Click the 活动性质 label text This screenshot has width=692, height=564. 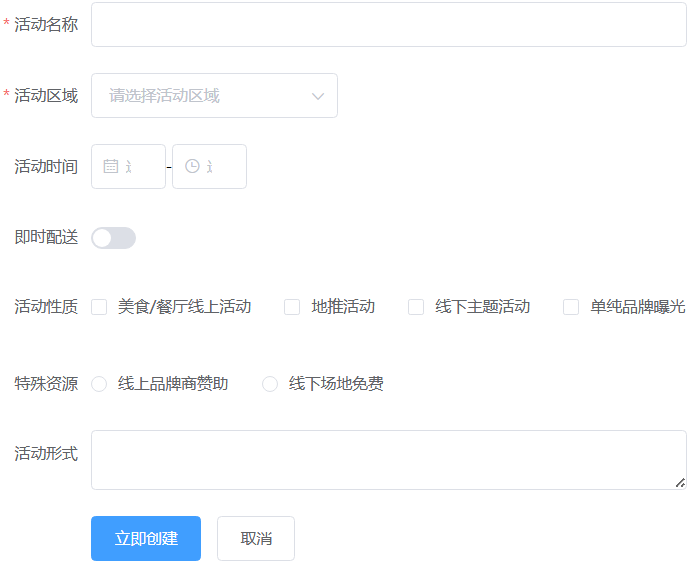point(46,306)
